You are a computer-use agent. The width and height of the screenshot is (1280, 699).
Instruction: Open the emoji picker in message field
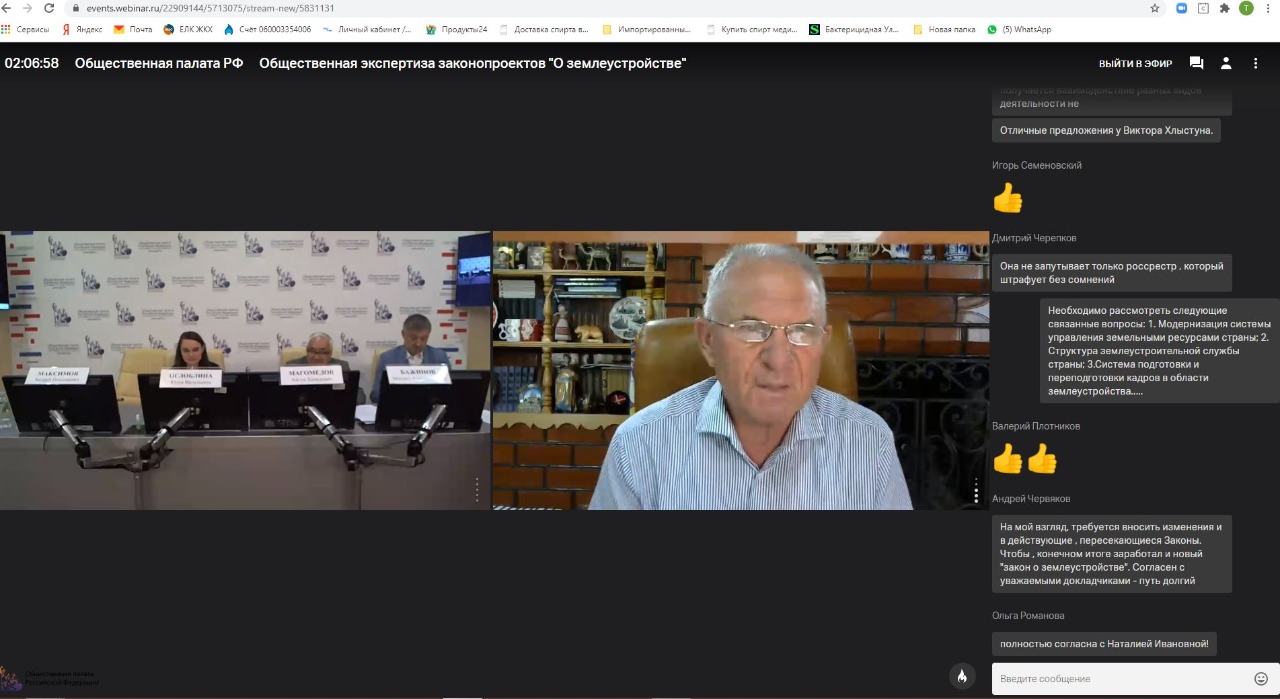point(1261,679)
